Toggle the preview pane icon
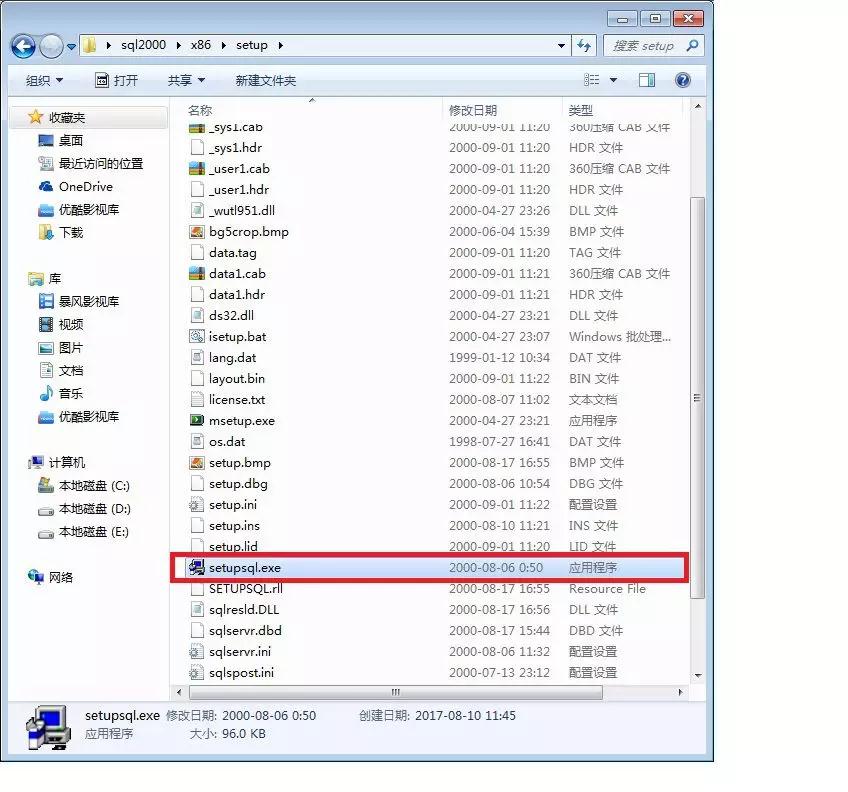848x792 pixels. pos(647,80)
